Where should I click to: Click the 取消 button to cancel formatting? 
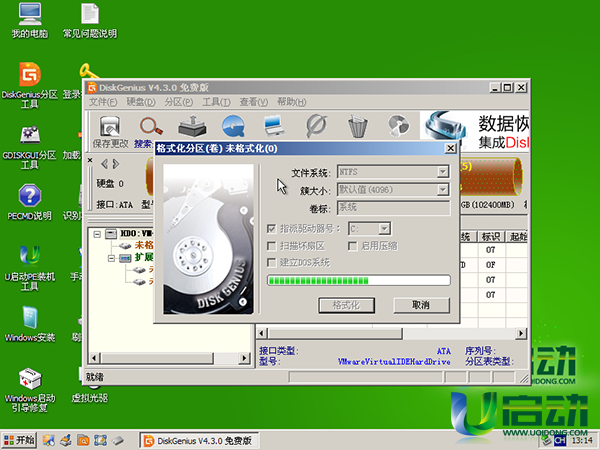coord(421,305)
